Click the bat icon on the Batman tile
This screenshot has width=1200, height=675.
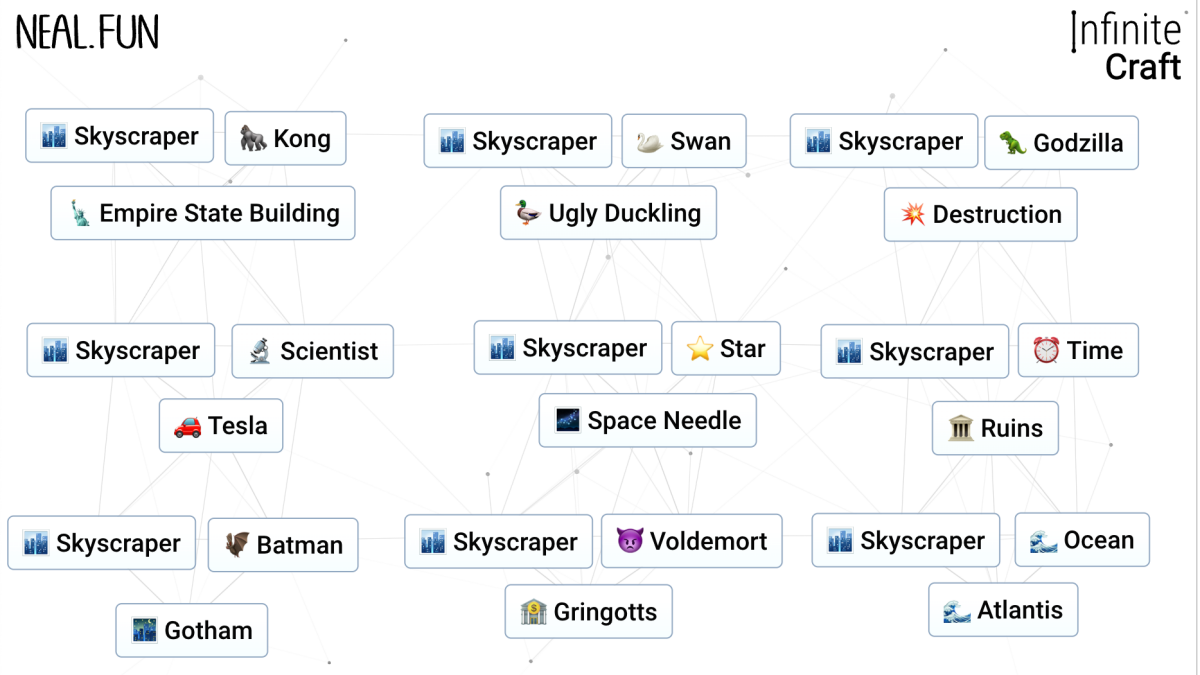click(x=237, y=545)
